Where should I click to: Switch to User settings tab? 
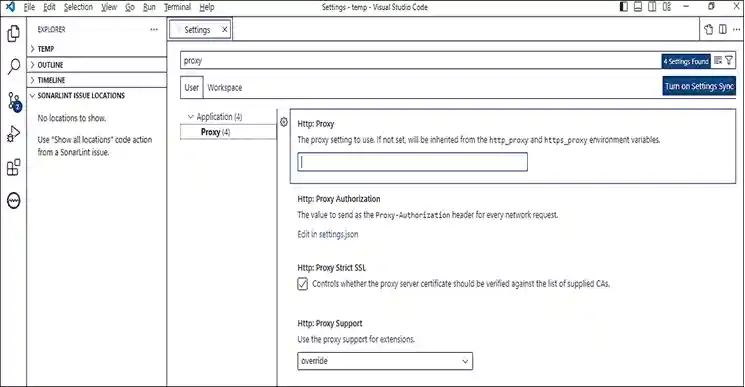tap(191, 87)
